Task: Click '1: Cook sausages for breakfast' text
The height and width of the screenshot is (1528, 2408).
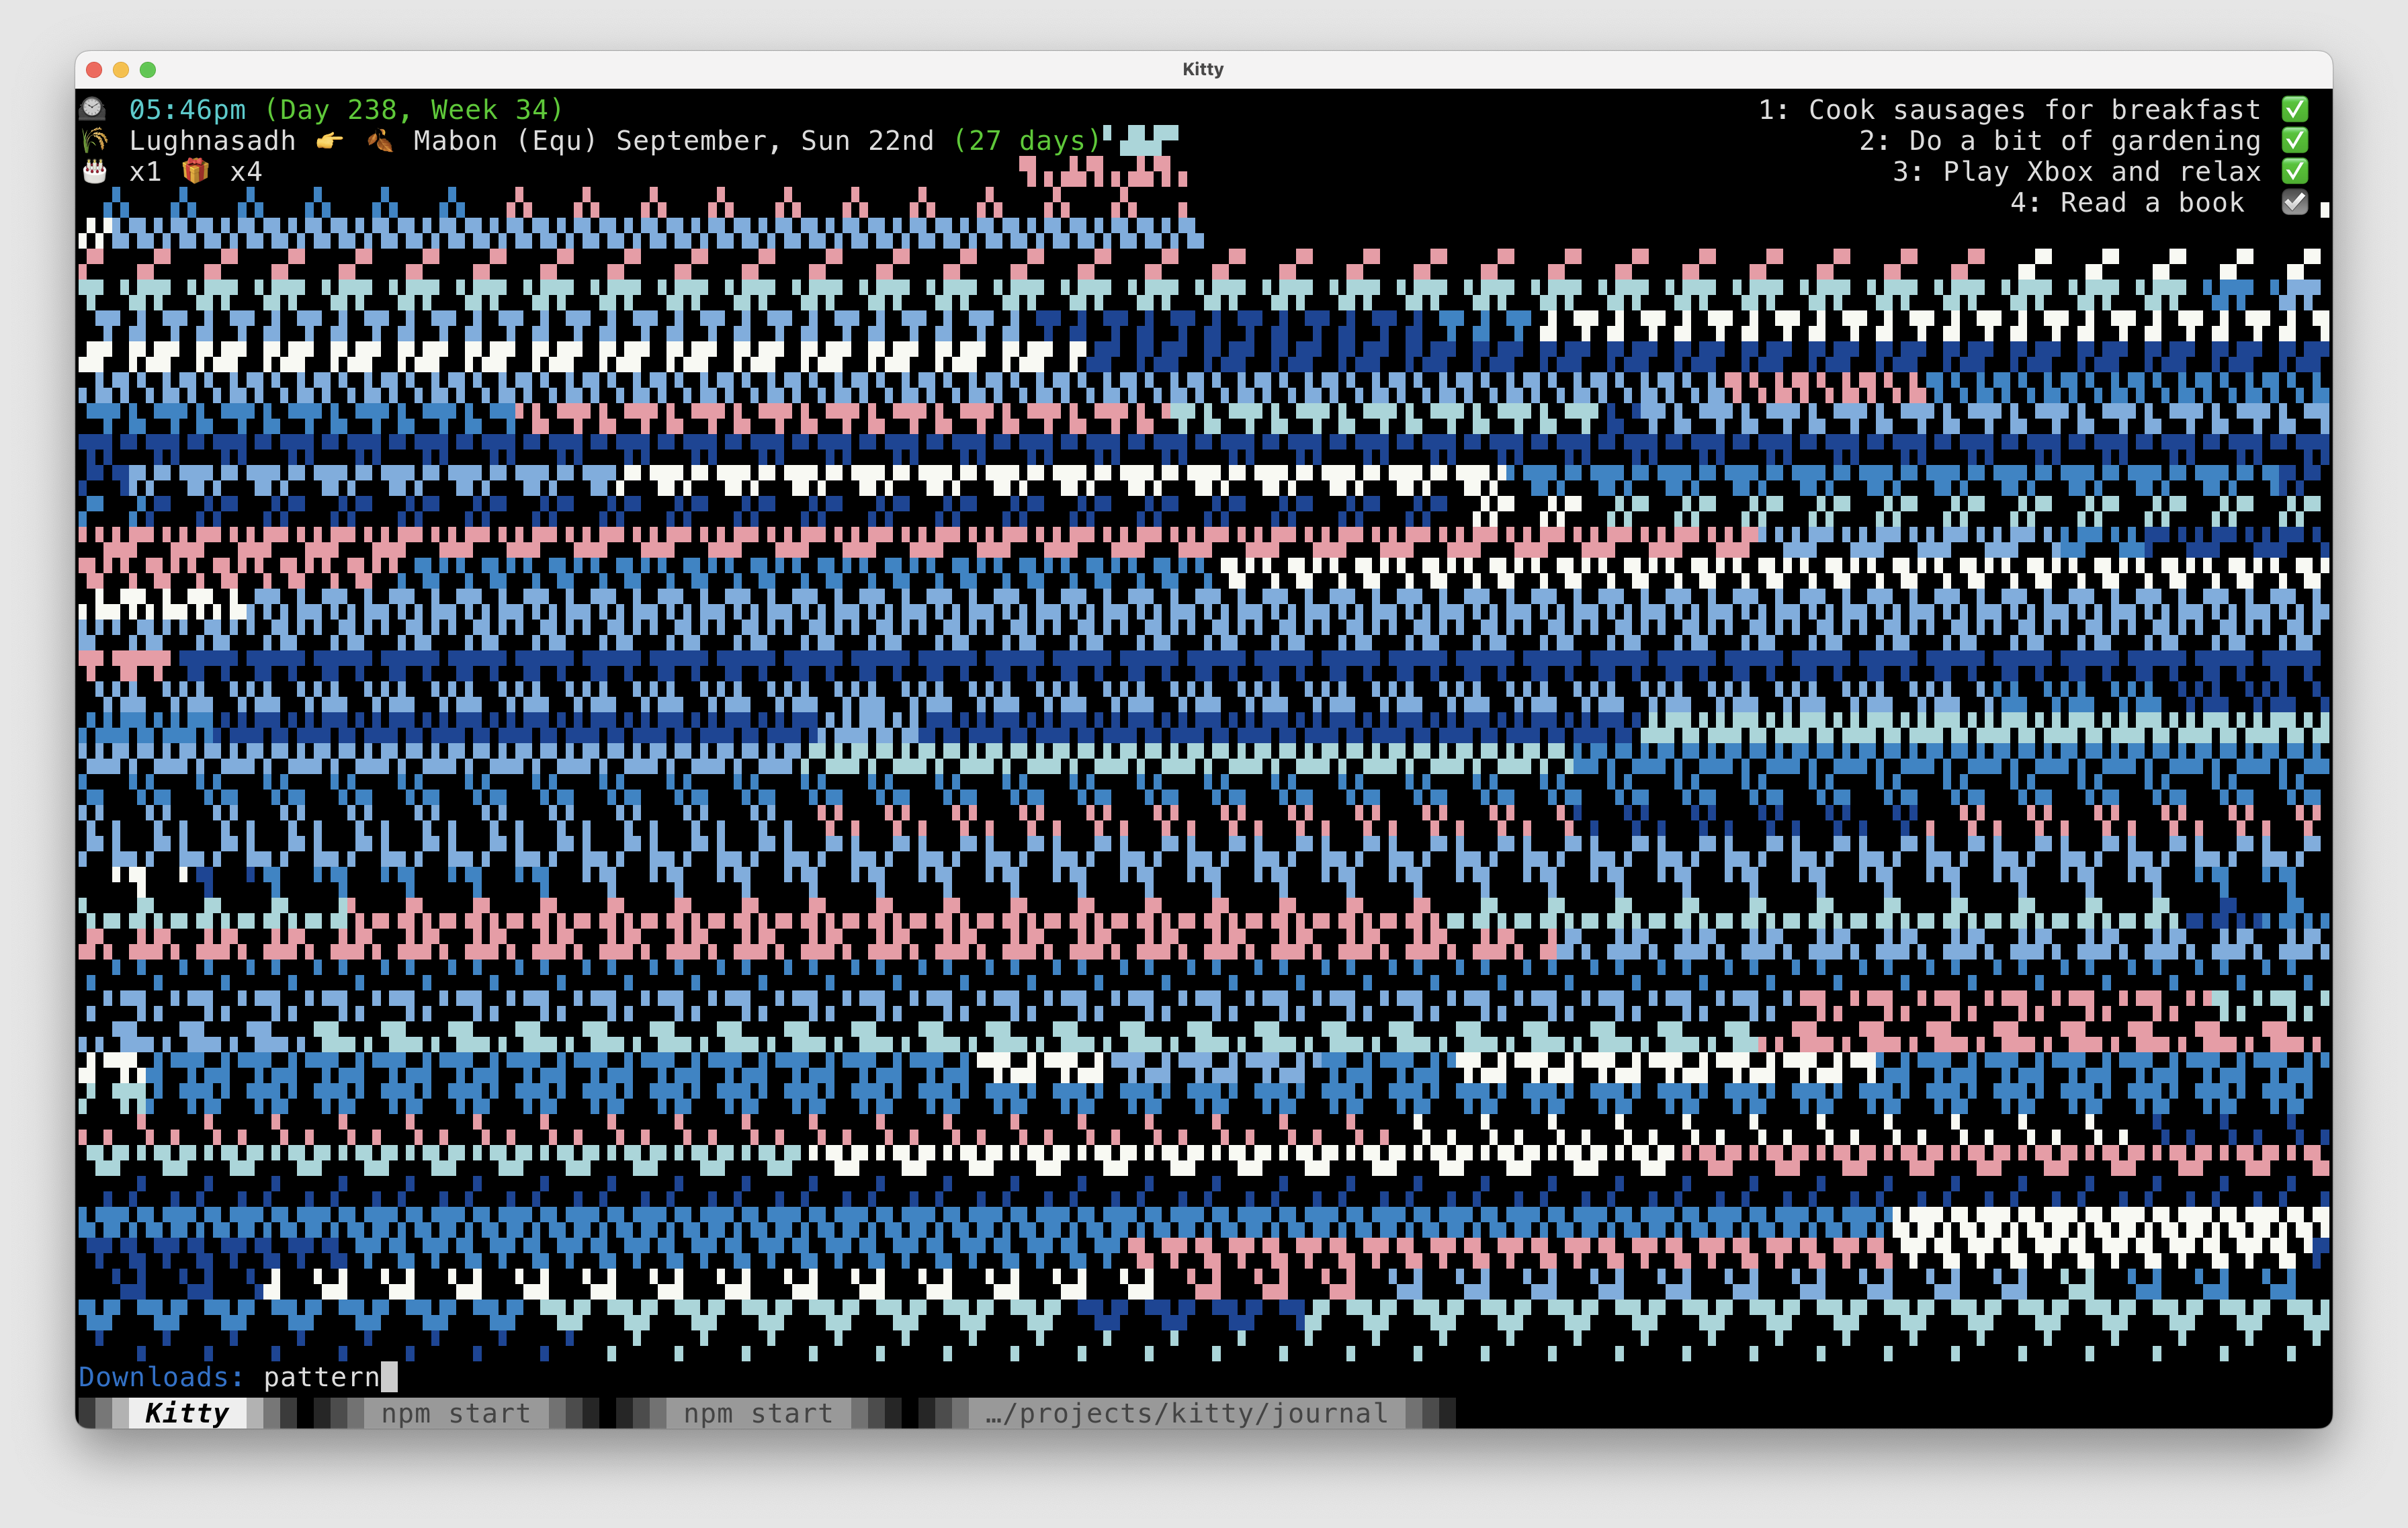Action: pos(2010,109)
